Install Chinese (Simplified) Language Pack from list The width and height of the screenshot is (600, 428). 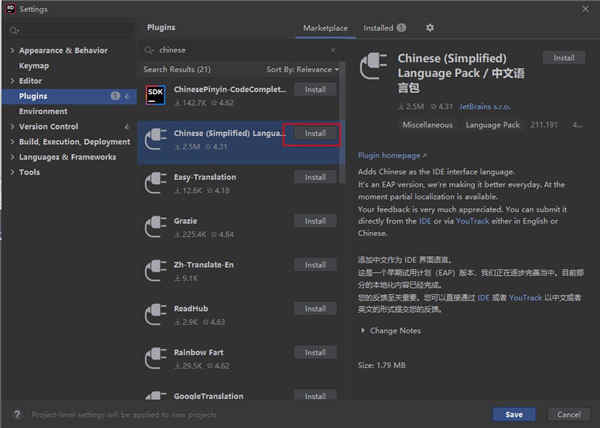315,133
